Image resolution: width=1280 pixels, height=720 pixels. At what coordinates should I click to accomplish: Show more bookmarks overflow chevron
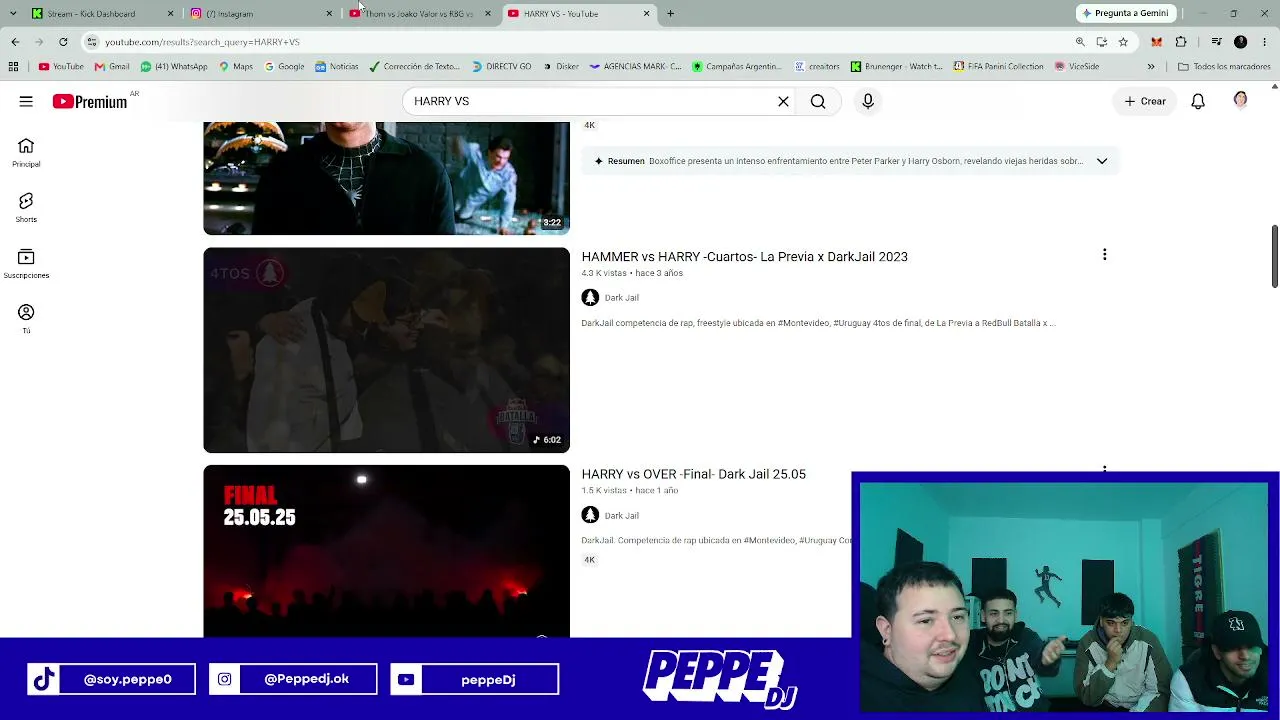(x=1151, y=67)
